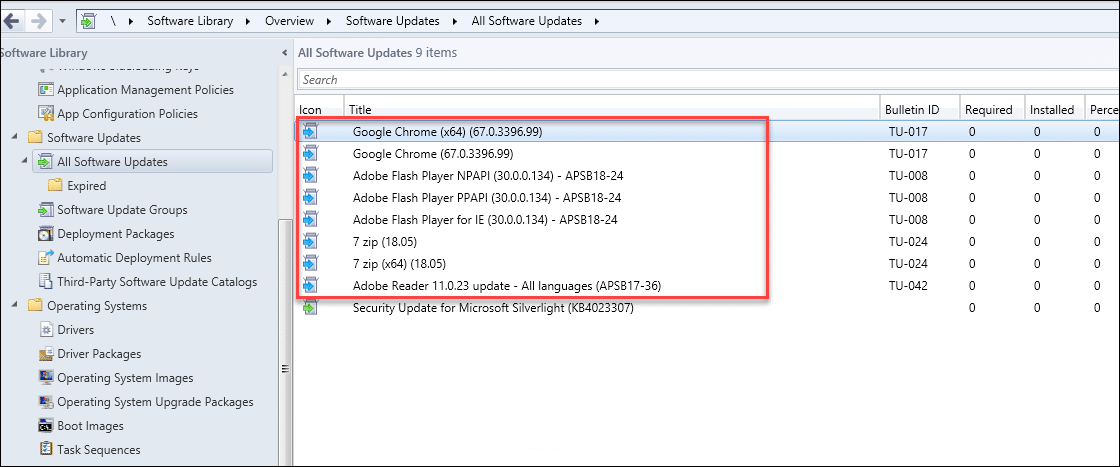
Task: Go forward with the Forward arrow button
Action: (x=38, y=21)
